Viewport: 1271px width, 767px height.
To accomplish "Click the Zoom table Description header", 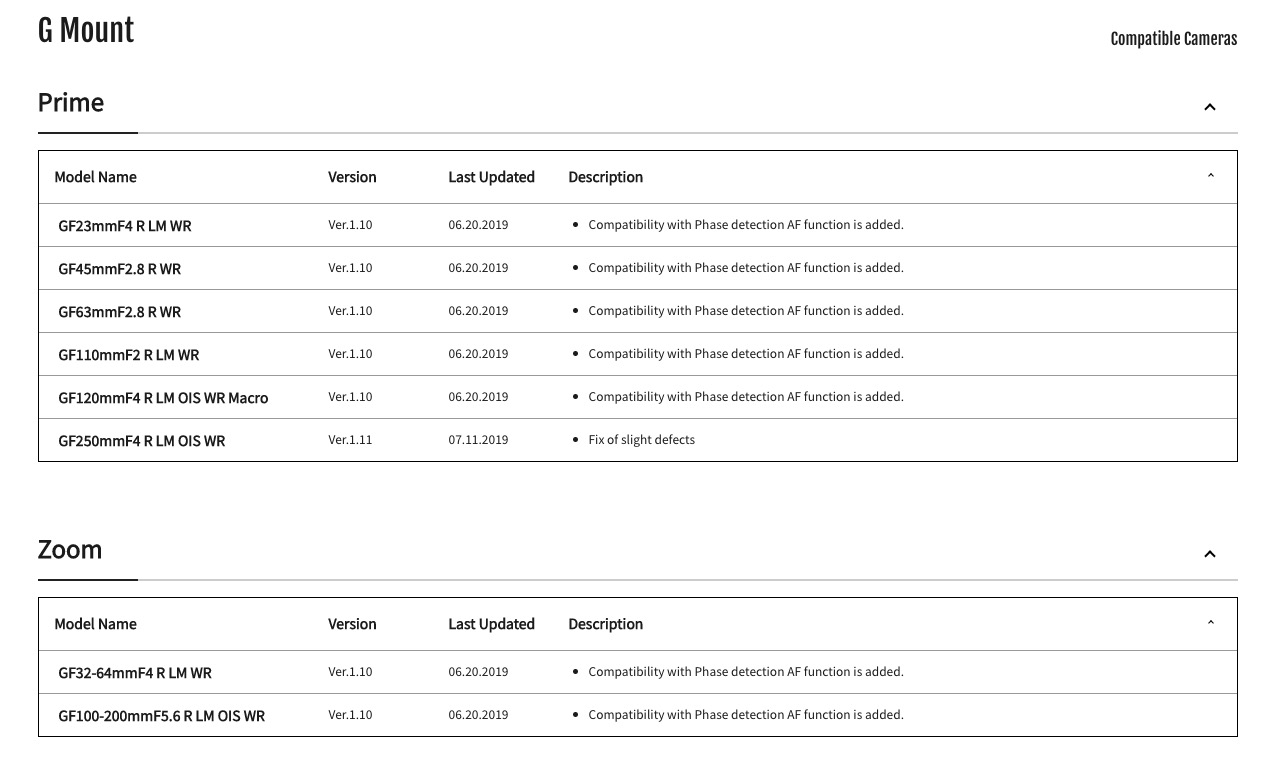I will [605, 624].
